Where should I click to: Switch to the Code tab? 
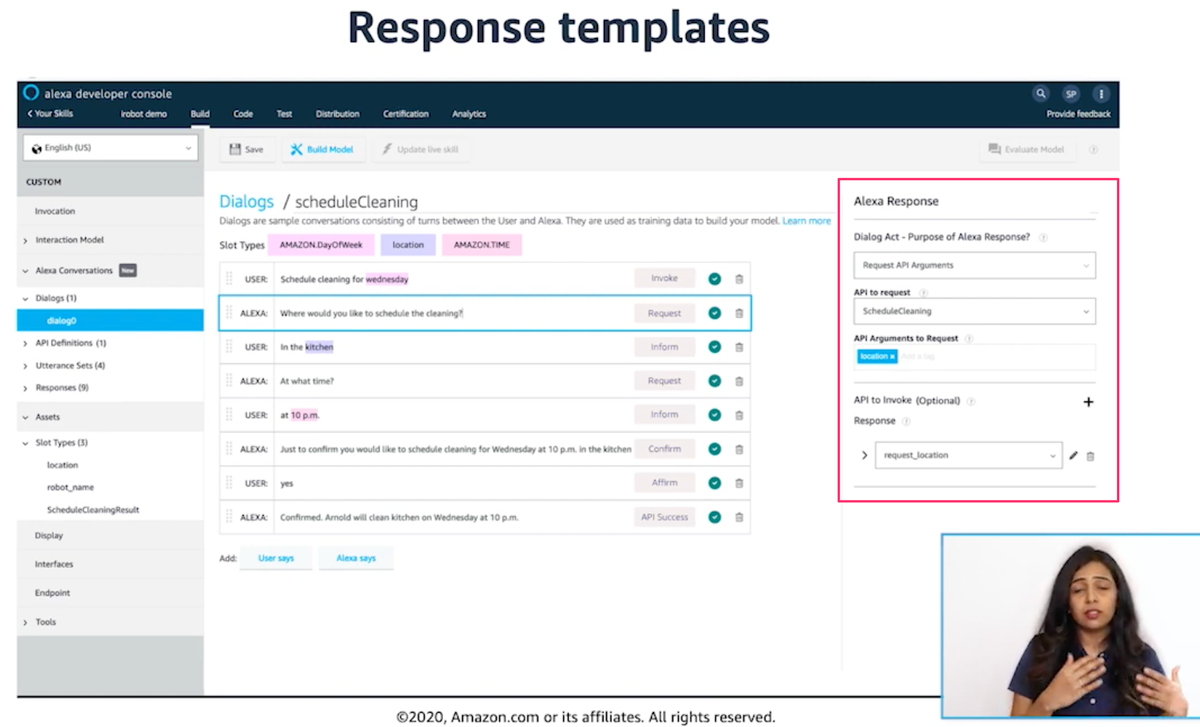[243, 114]
